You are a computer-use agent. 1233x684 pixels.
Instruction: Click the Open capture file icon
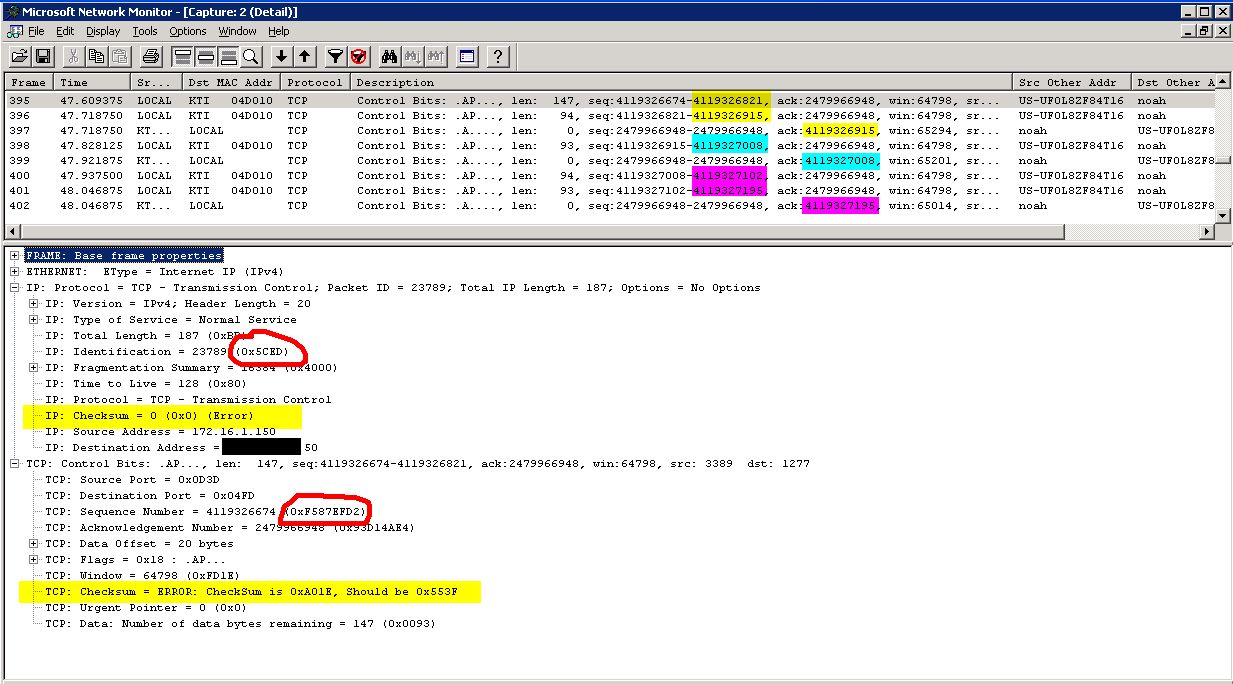coord(19,56)
